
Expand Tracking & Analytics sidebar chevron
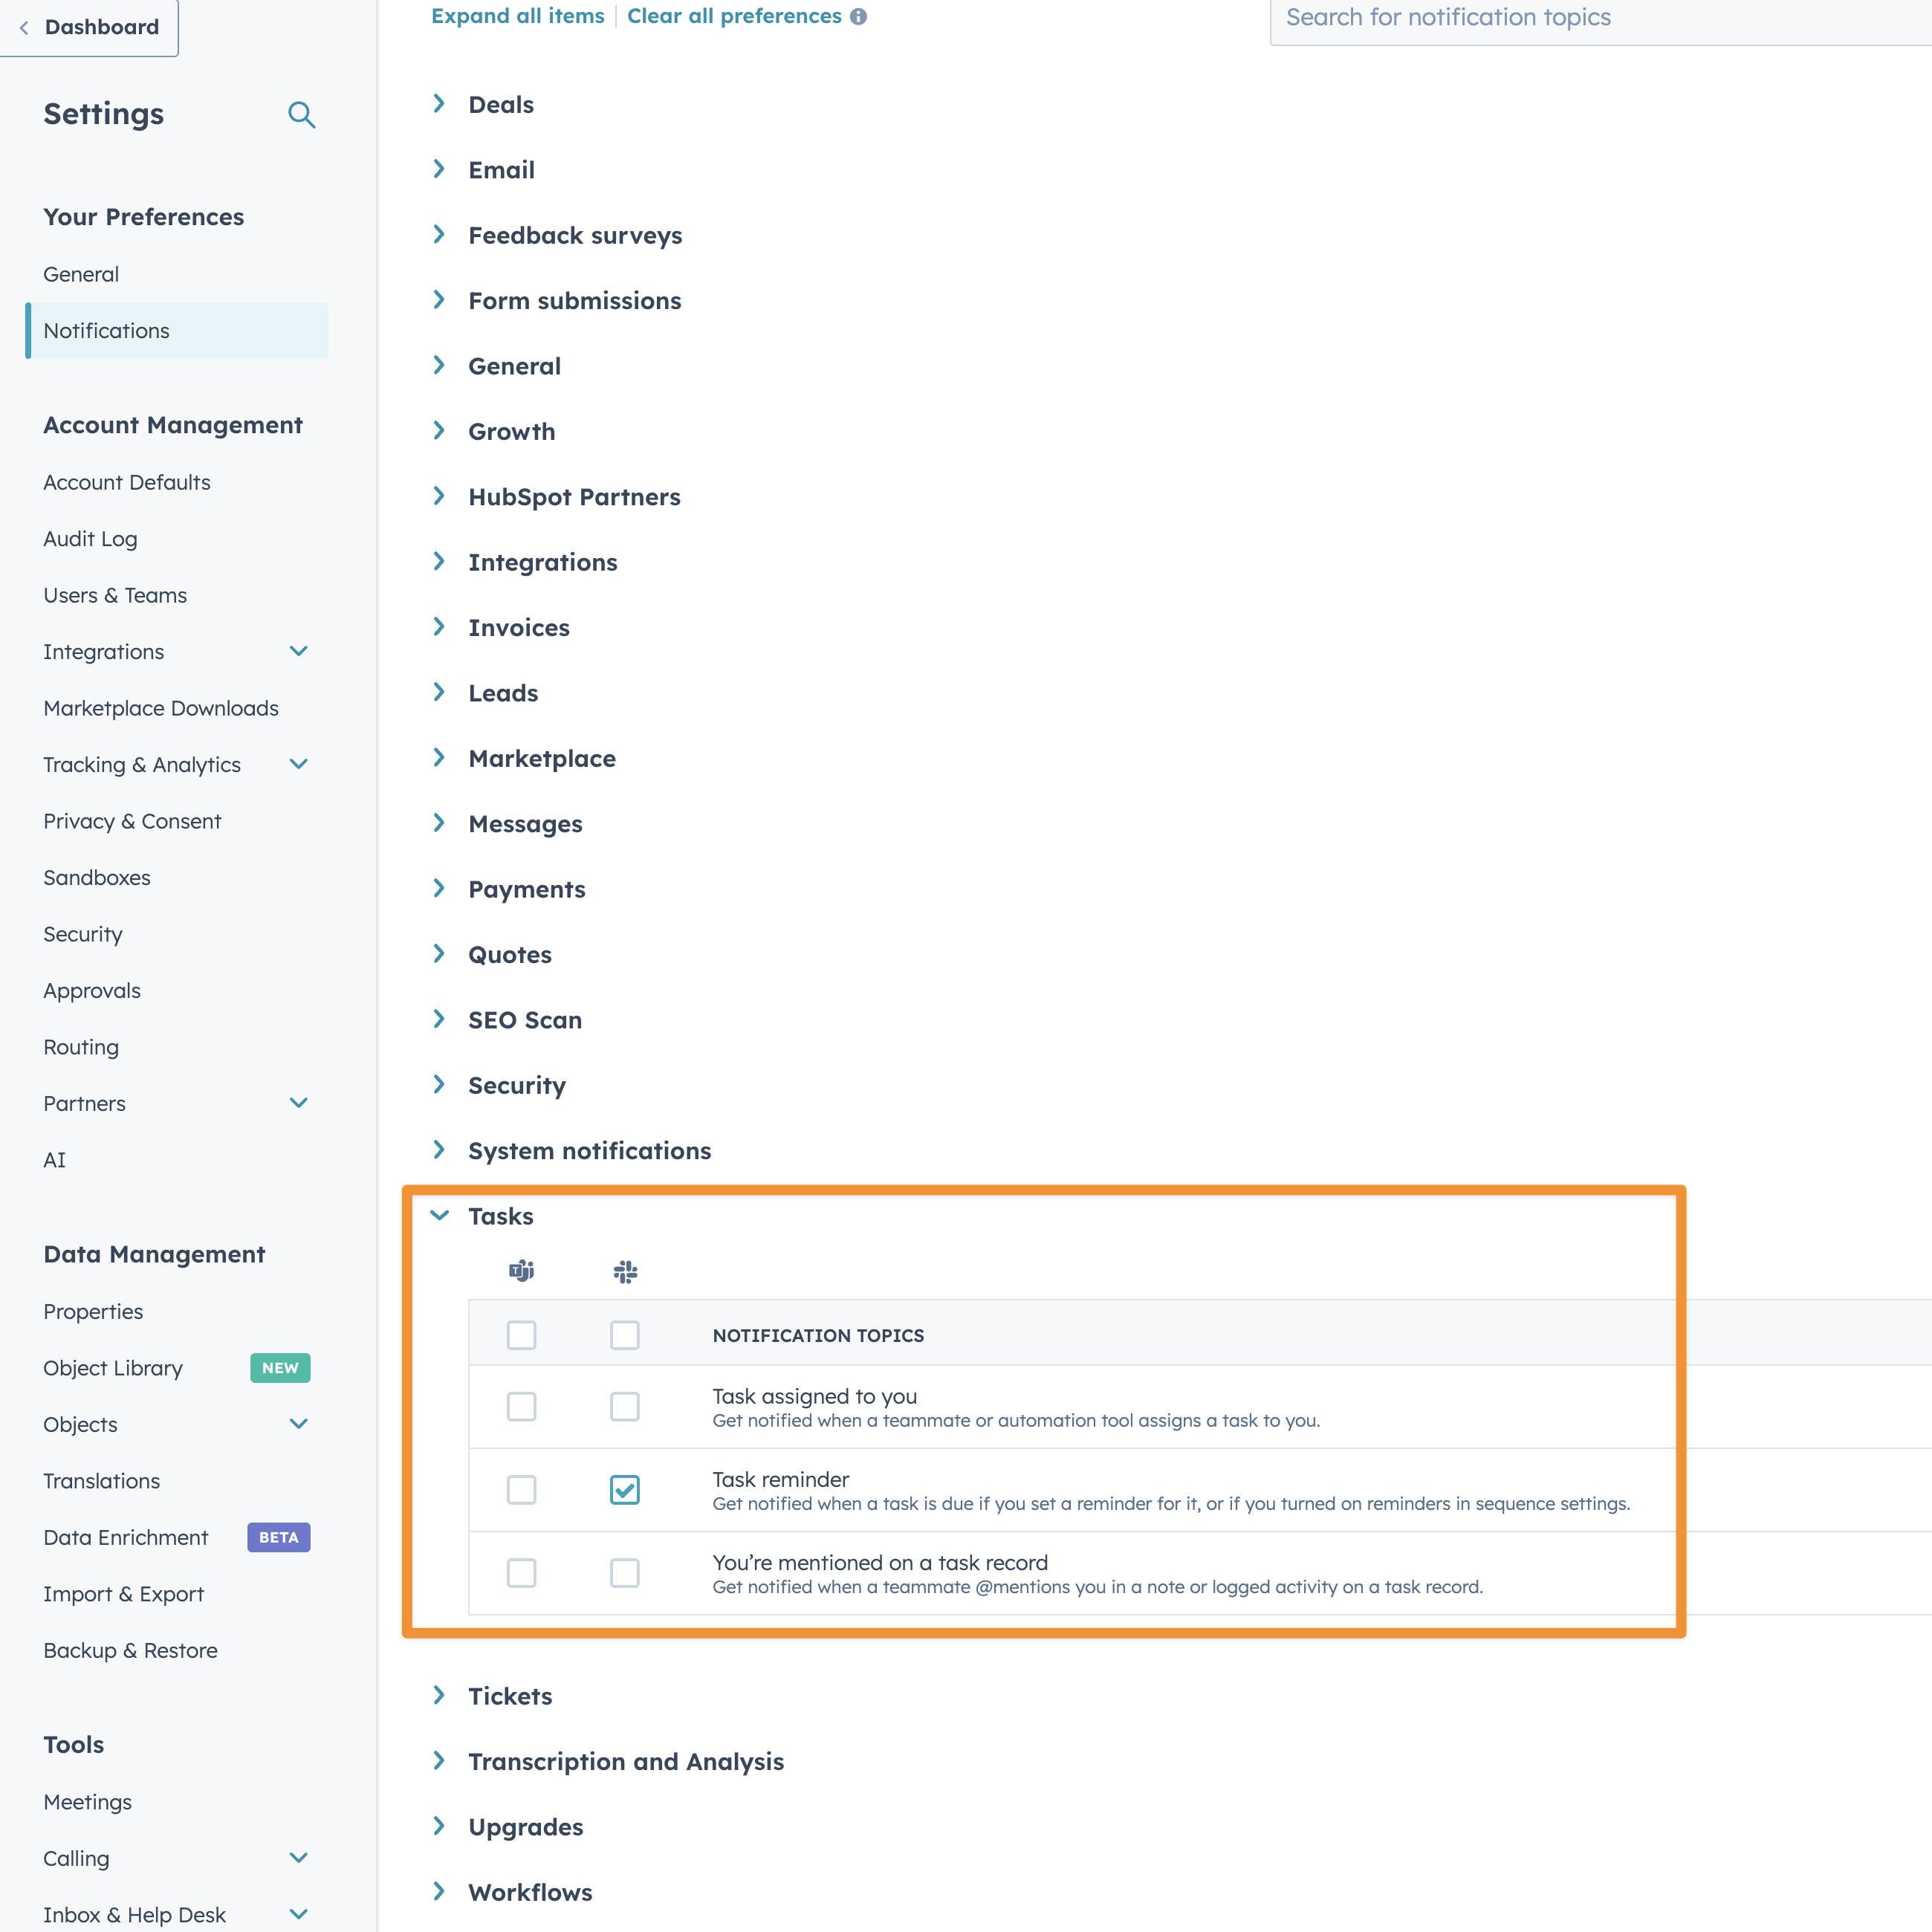pyautogui.click(x=298, y=764)
